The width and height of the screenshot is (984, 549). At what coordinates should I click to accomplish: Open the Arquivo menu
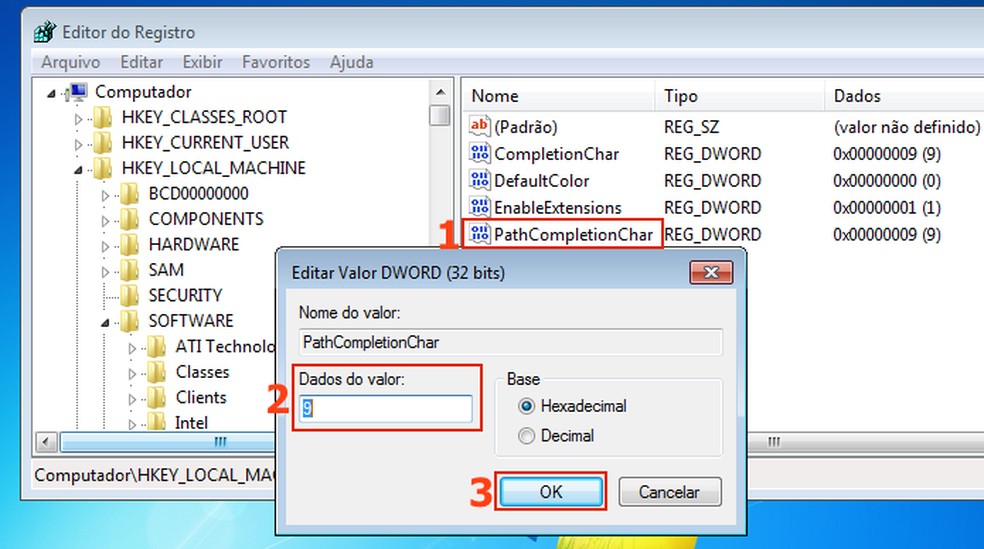click(70, 62)
